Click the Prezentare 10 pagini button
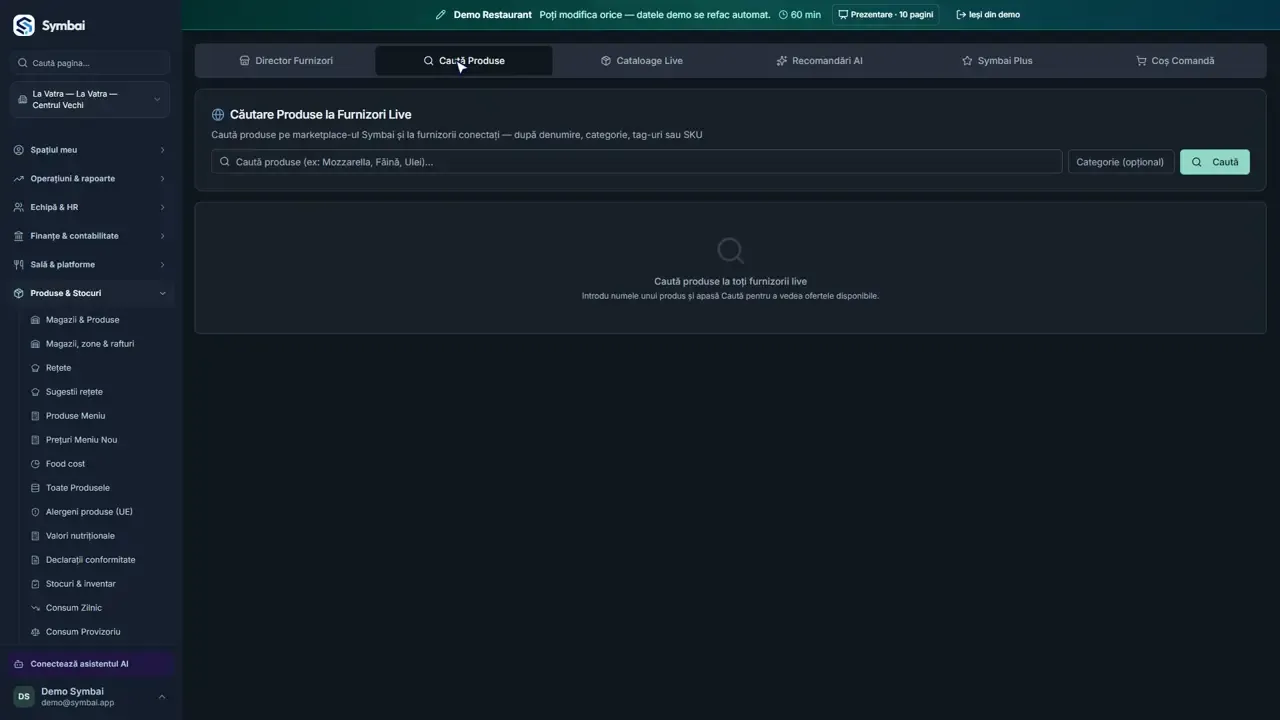 [886, 15]
